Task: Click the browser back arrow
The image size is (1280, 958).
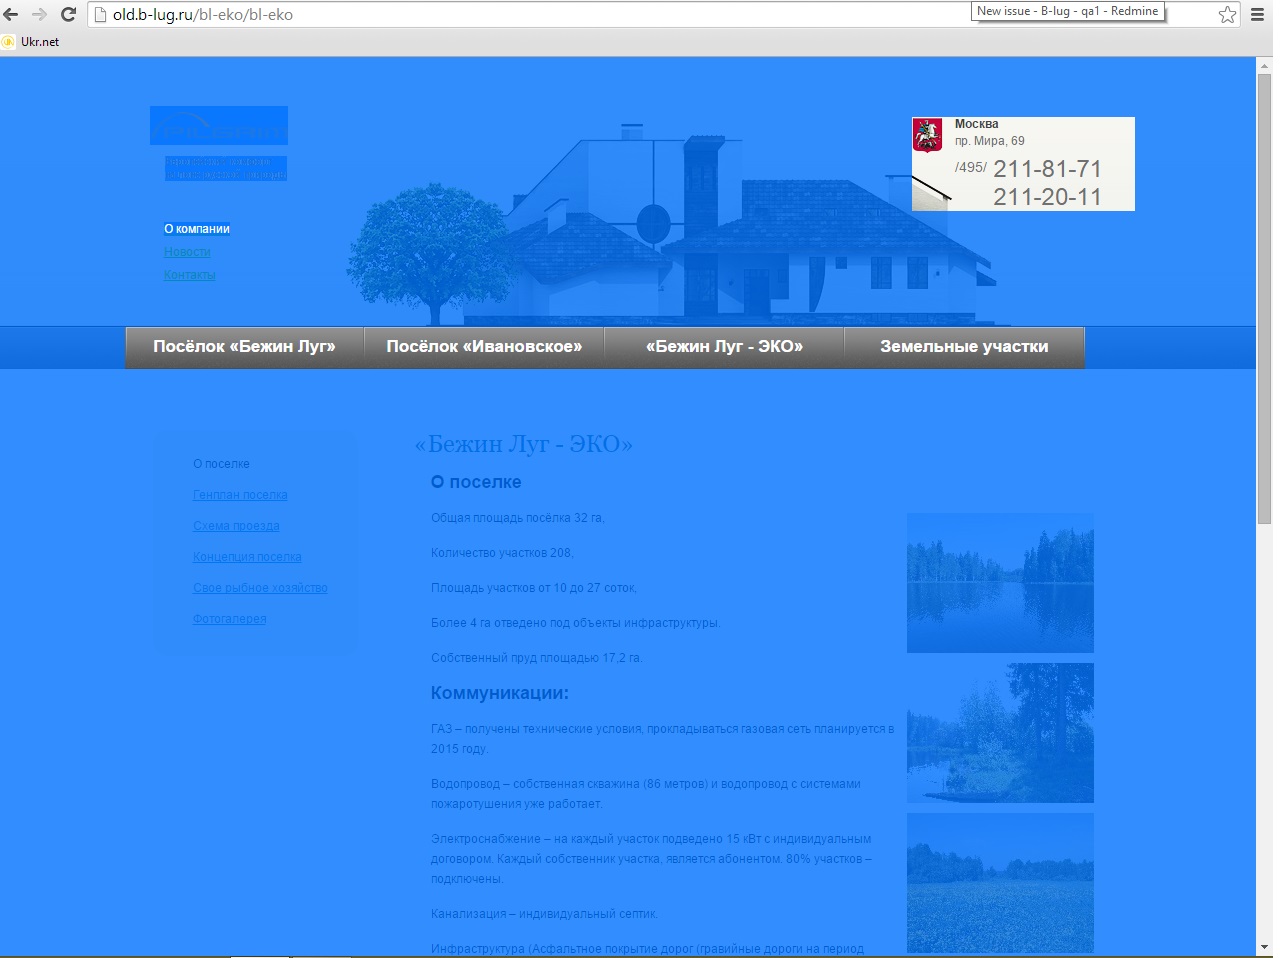Action: [x=12, y=15]
